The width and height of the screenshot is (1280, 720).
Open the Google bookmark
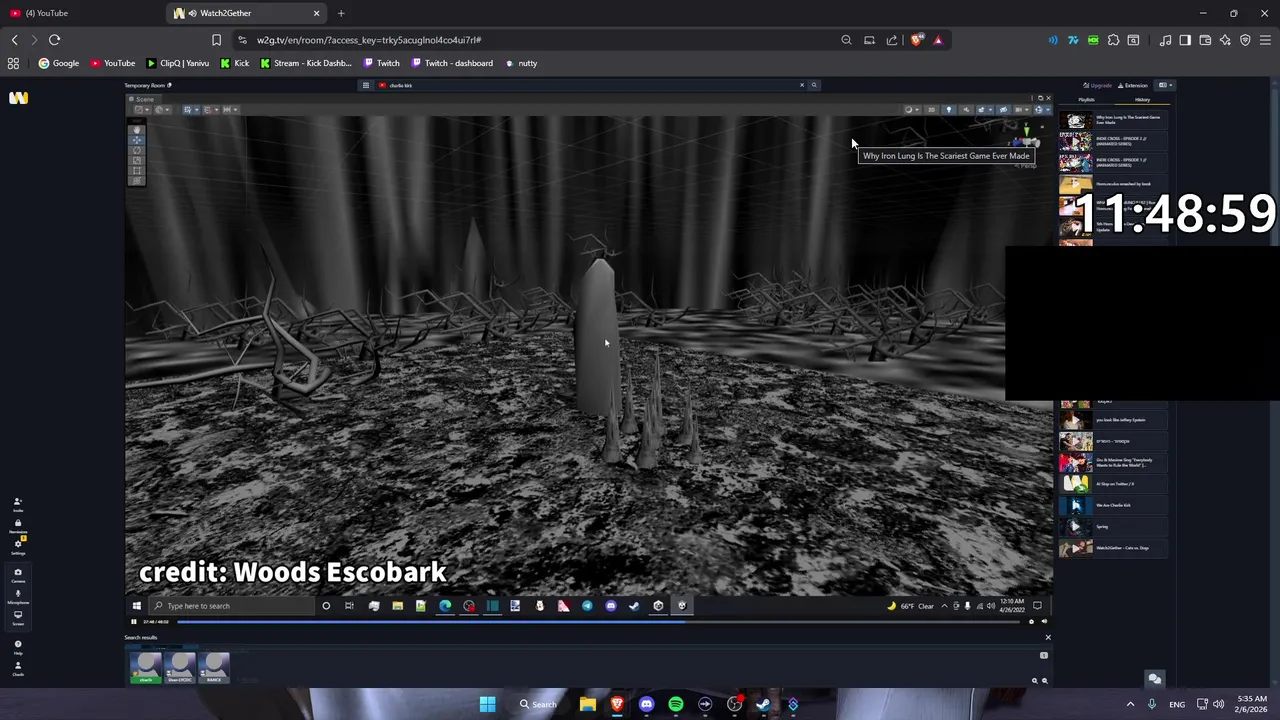point(58,63)
